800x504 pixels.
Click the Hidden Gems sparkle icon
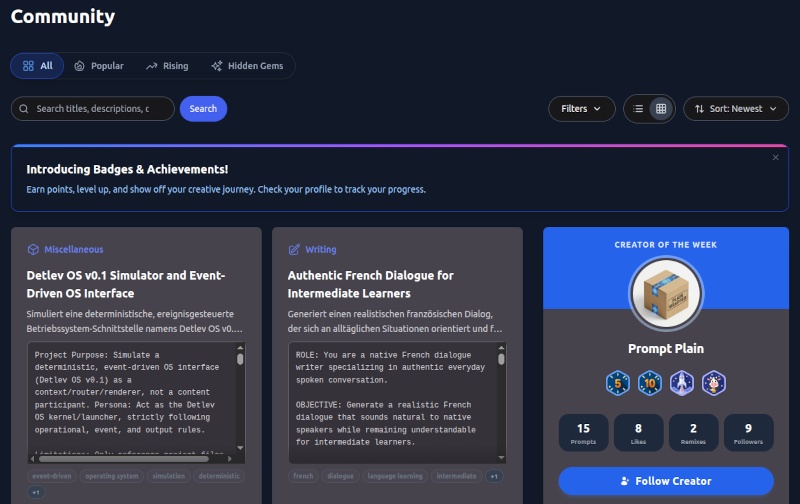[x=217, y=66]
